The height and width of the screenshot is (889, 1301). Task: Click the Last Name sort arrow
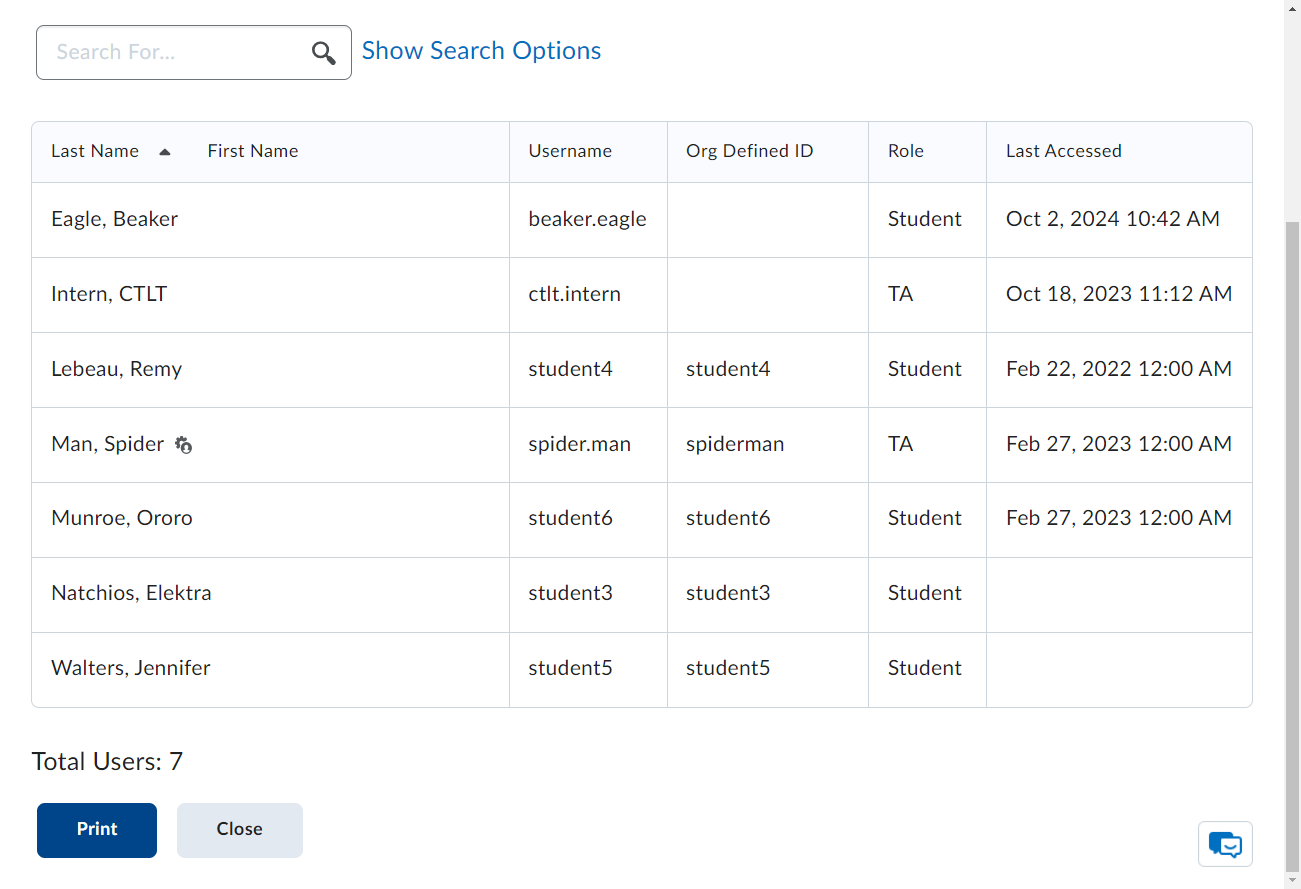[x=165, y=152]
